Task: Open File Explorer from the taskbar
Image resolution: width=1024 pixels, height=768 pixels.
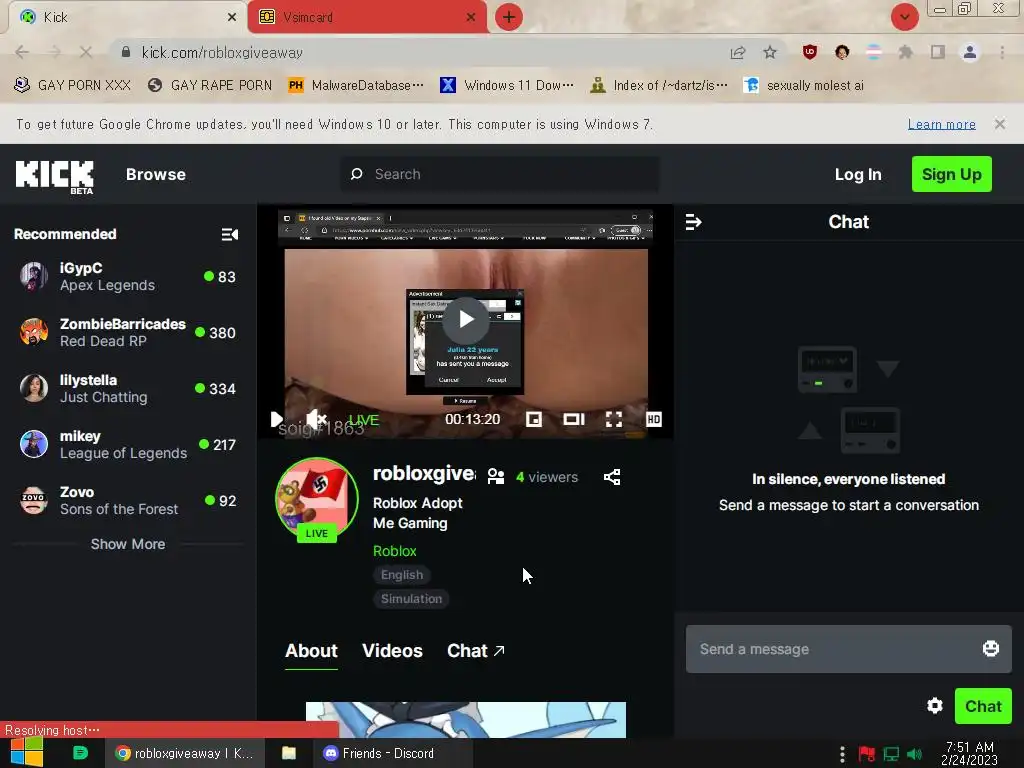Action: coord(289,753)
